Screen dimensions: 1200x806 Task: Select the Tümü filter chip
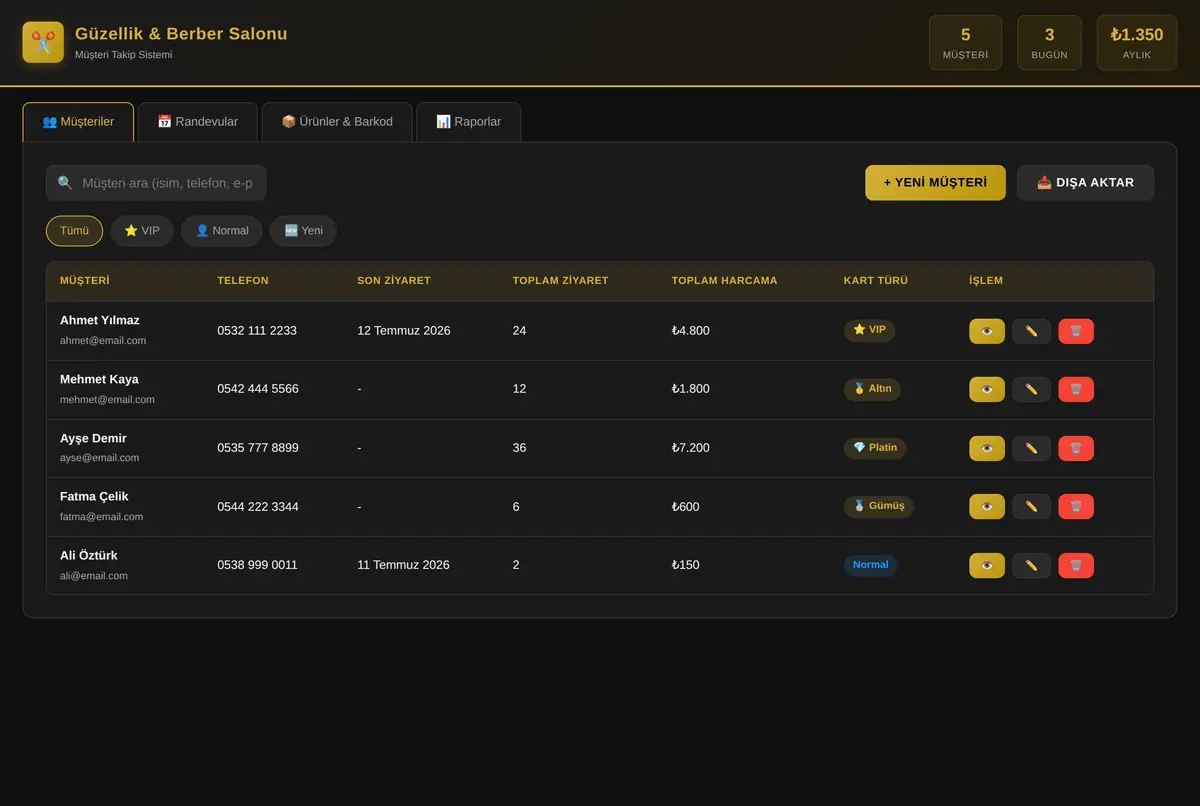click(74, 231)
